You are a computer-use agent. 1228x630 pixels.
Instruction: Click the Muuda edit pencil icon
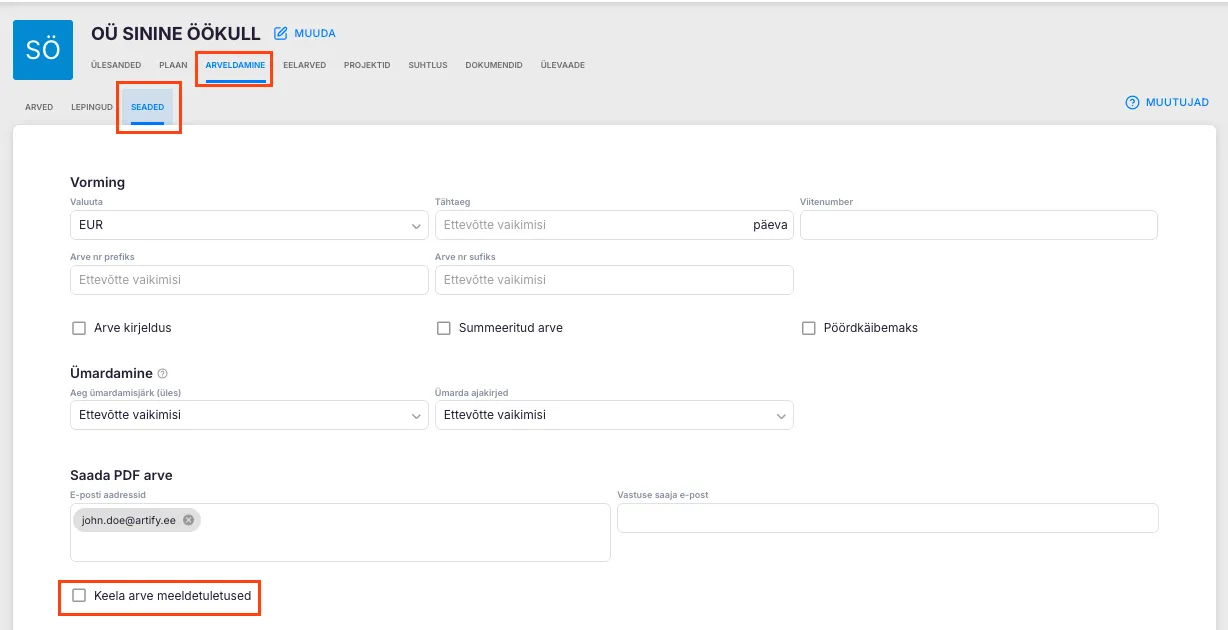pos(281,33)
